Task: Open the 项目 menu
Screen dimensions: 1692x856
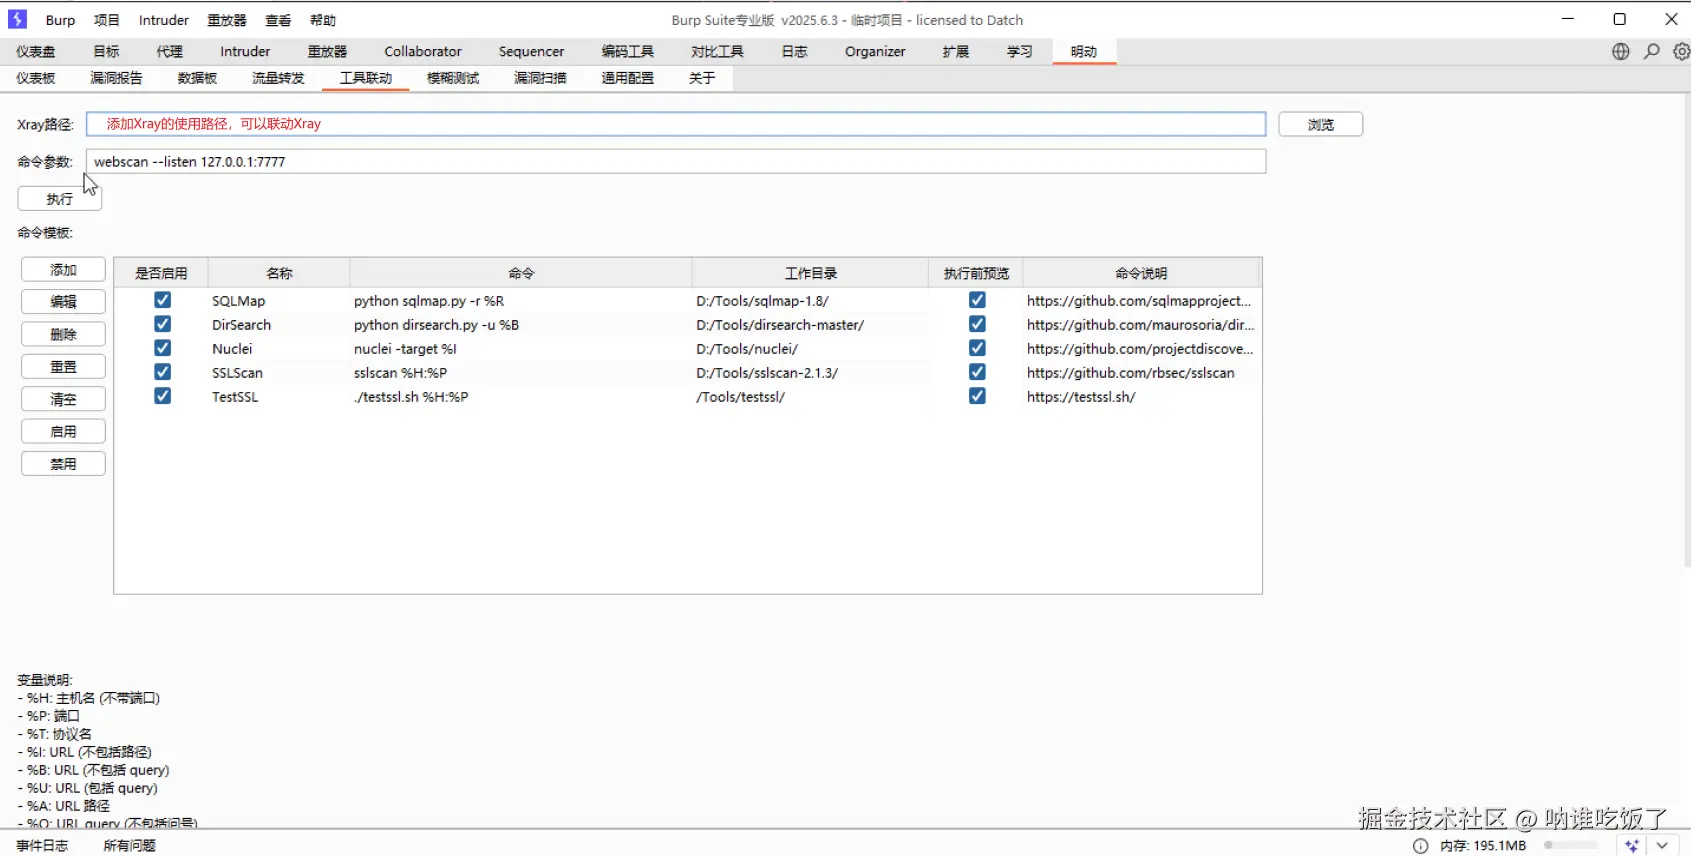Action: coord(107,20)
